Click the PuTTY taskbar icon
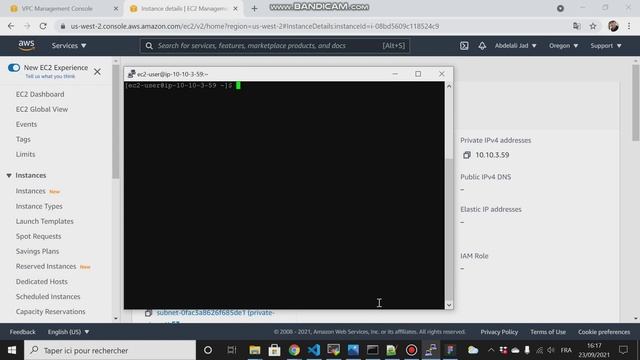The height and width of the screenshot is (360, 640). pos(431,350)
